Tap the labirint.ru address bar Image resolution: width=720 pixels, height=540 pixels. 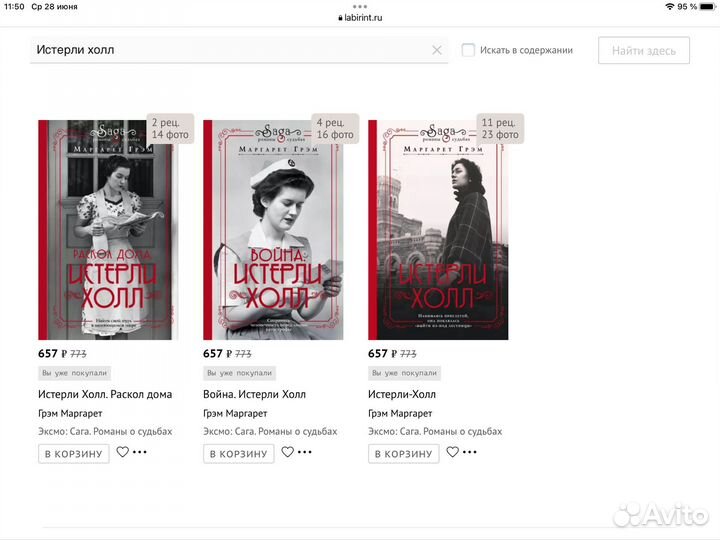360,17
